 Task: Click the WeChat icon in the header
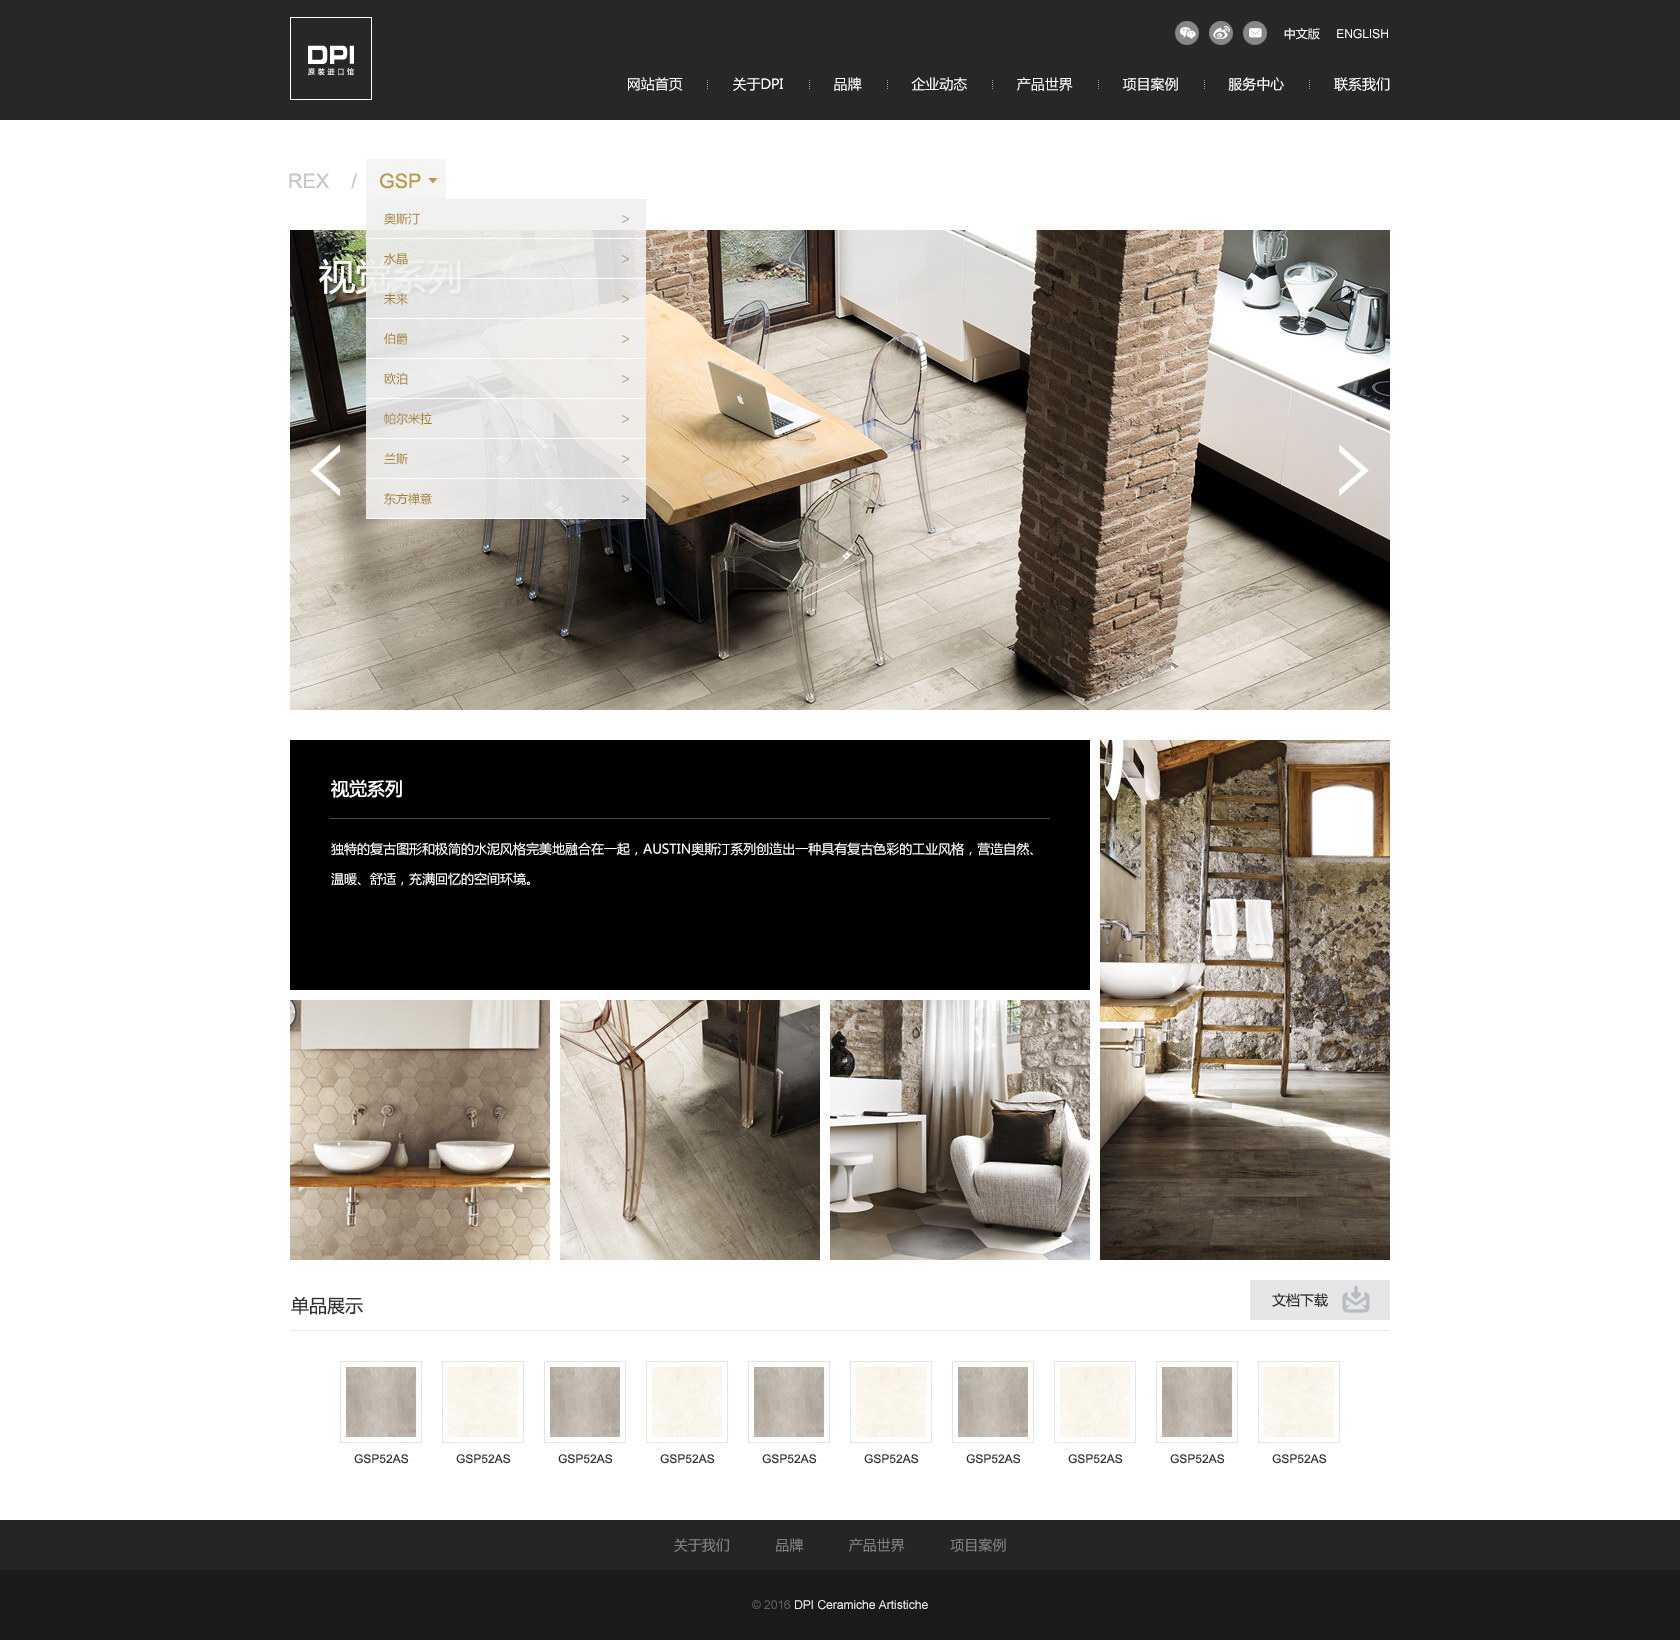click(1186, 33)
